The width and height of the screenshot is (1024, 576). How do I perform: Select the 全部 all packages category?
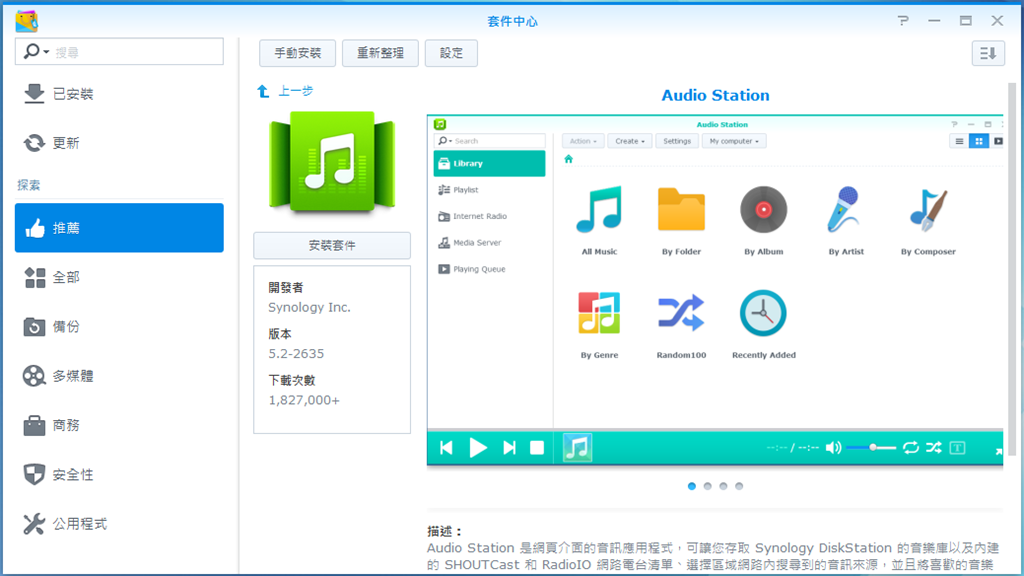pos(120,278)
